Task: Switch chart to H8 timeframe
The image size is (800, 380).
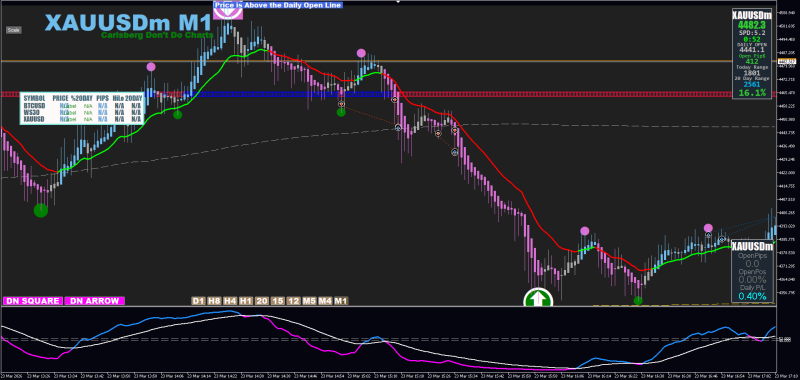Action: [214, 301]
